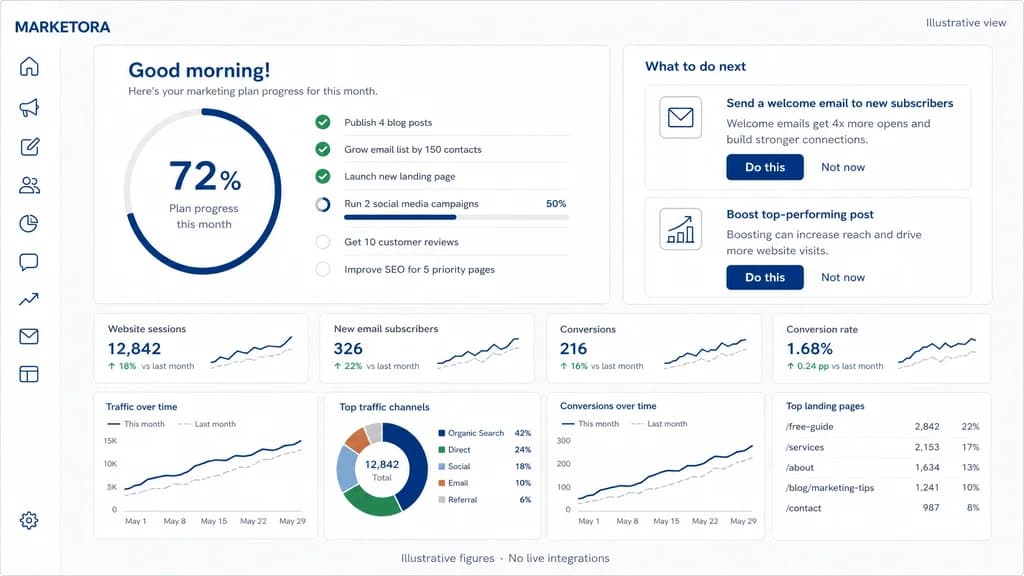Click the 72% plan progress ring

(x=203, y=191)
